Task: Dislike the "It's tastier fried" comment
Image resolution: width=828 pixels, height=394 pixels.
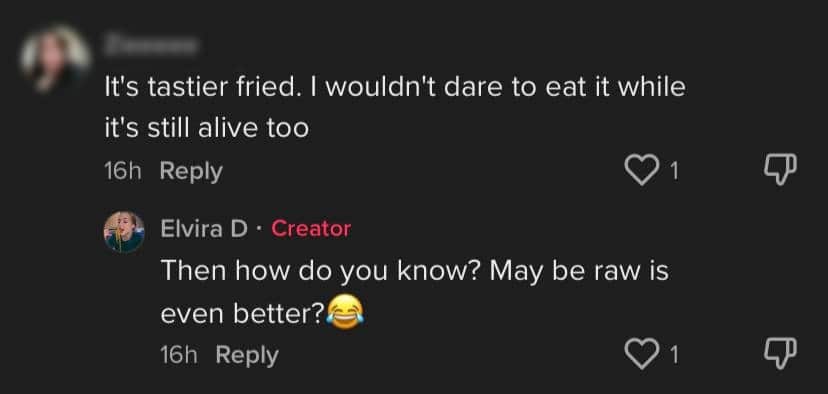Action: (780, 170)
